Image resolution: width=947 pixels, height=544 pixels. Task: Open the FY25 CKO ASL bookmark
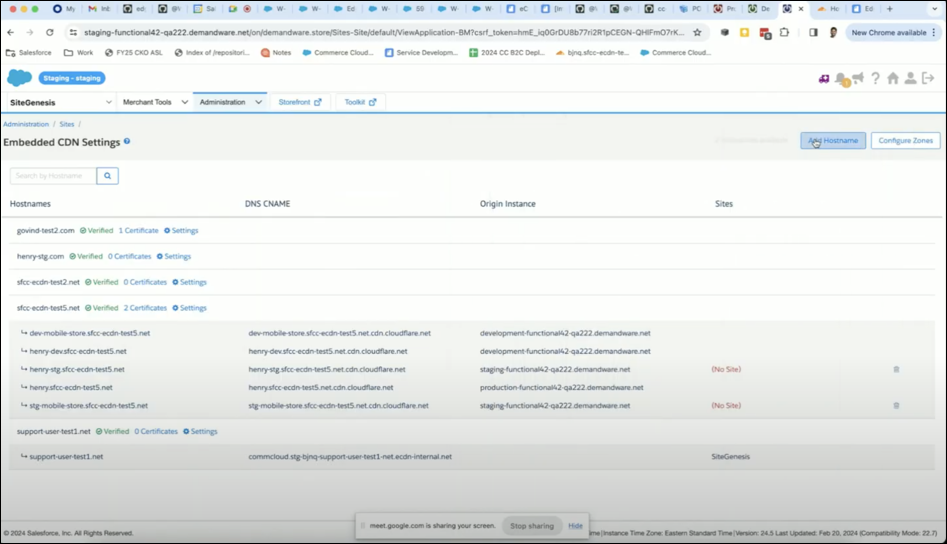(133, 53)
